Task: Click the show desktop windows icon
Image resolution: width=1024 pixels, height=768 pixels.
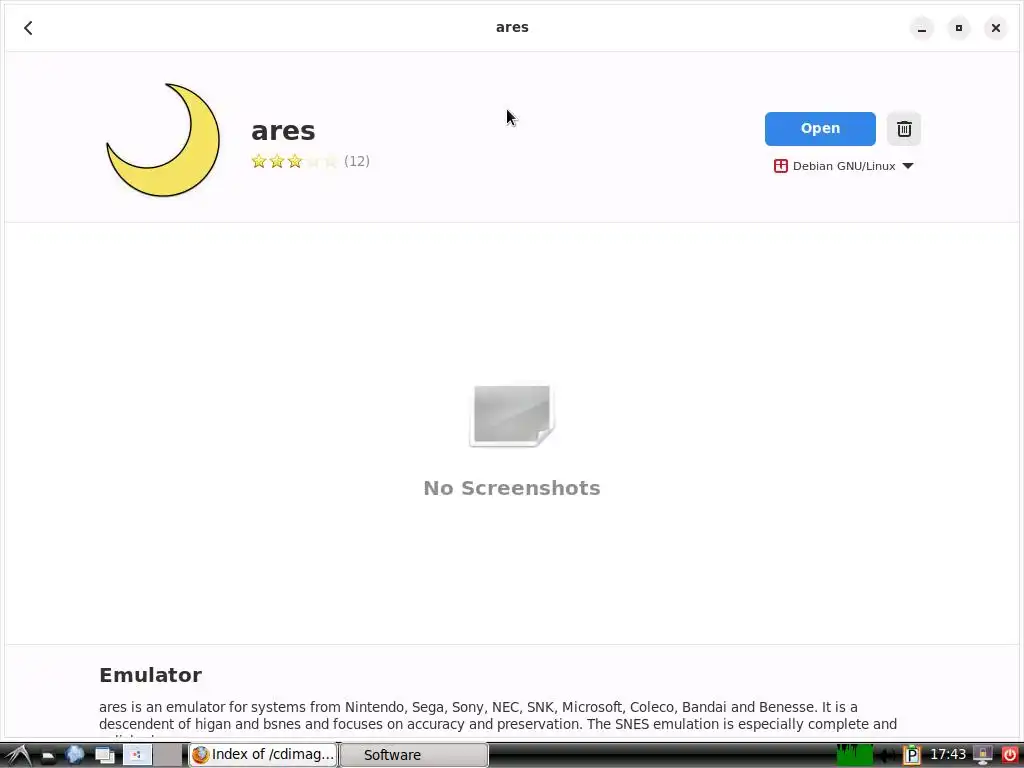Action: coord(104,756)
